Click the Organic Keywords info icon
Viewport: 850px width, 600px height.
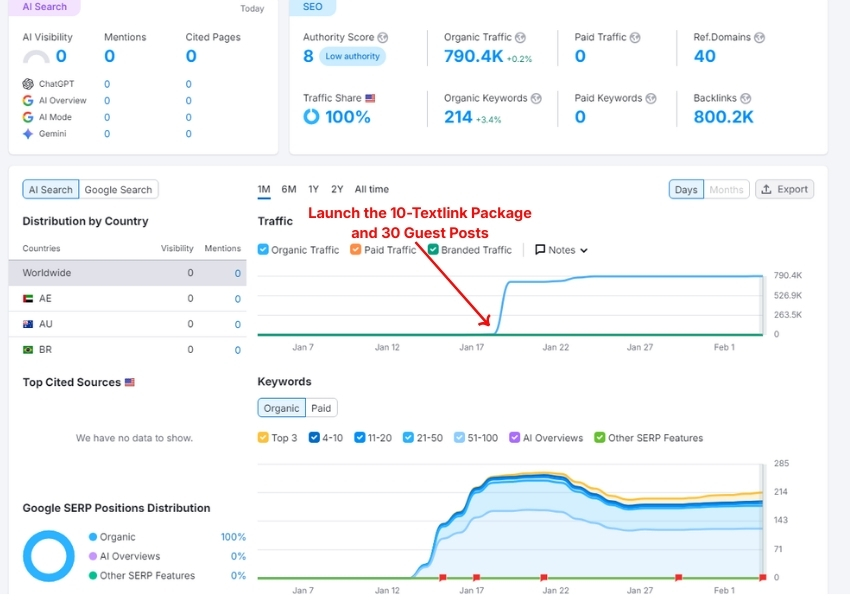pos(536,98)
